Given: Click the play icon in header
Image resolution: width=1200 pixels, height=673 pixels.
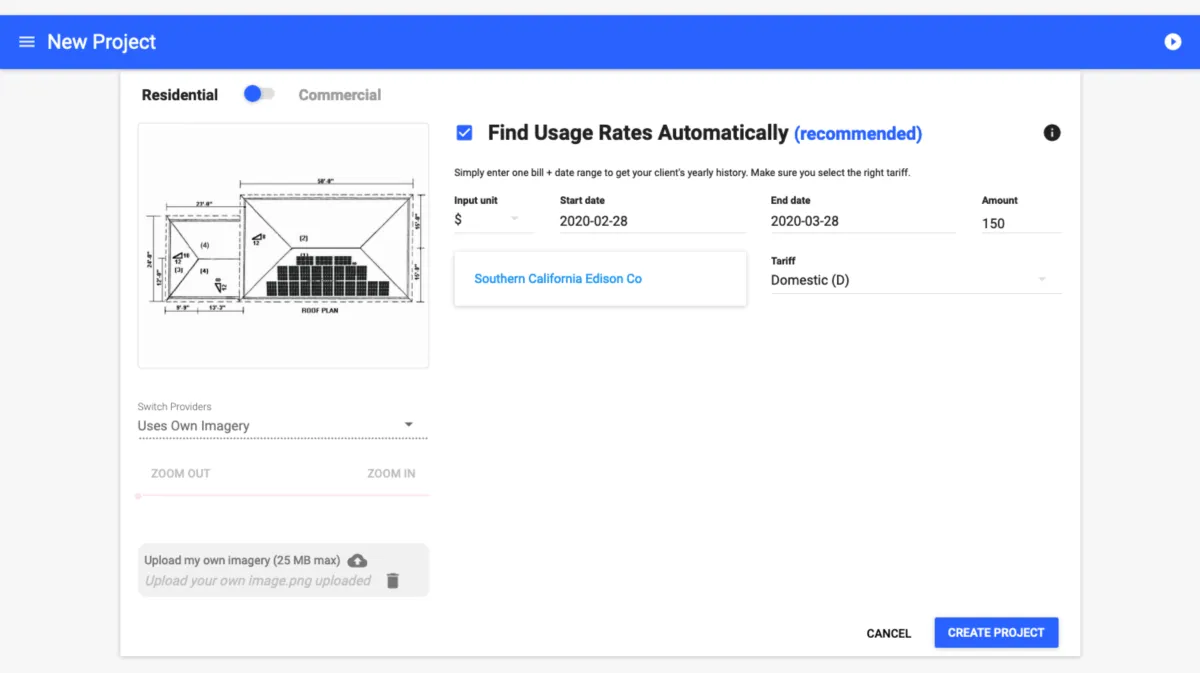Looking at the screenshot, I should 1173,42.
